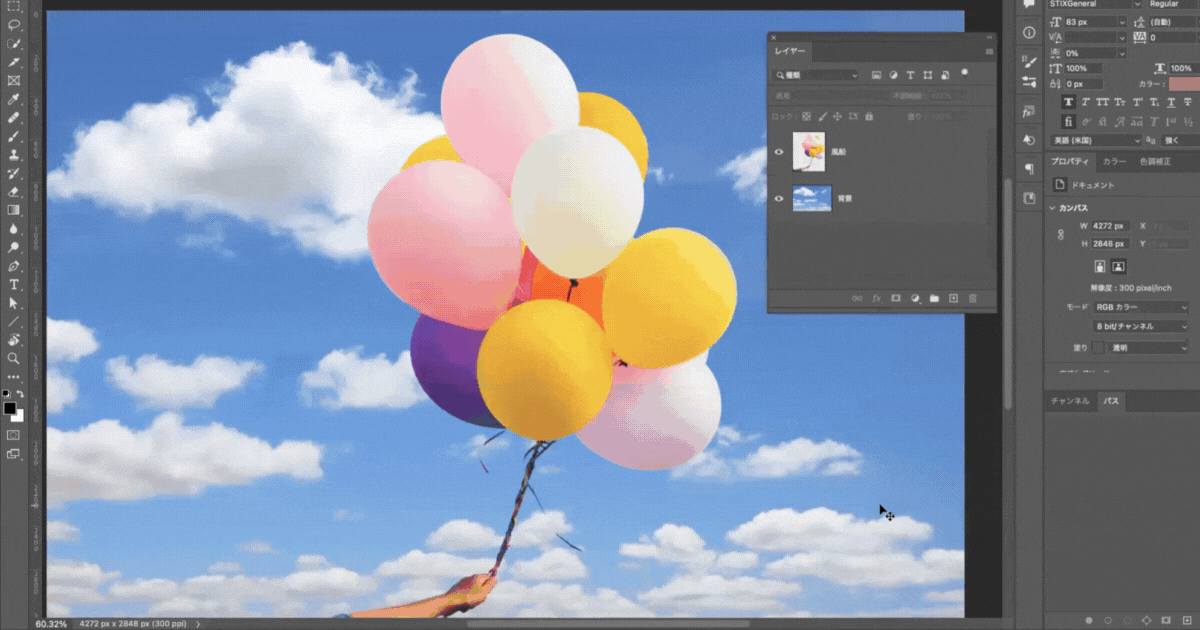
Task: Open the 8 bit/チャンネル dropdown
Action: (x=1141, y=327)
